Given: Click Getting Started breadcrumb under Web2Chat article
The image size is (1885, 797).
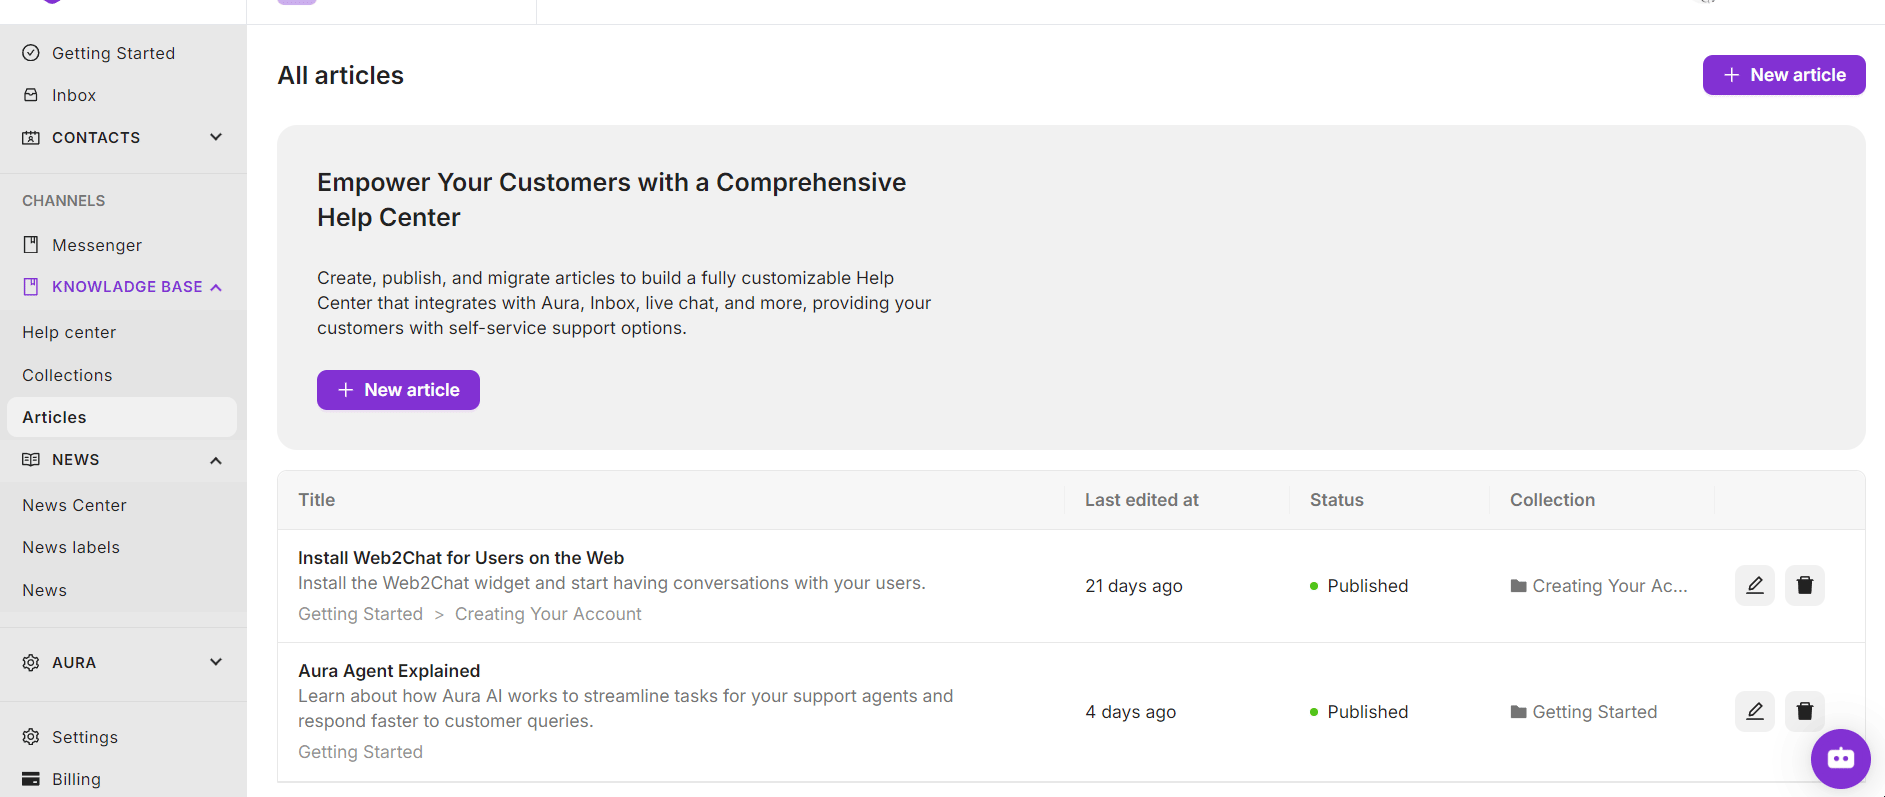Looking at the screenshot, I should coord(360,614).
